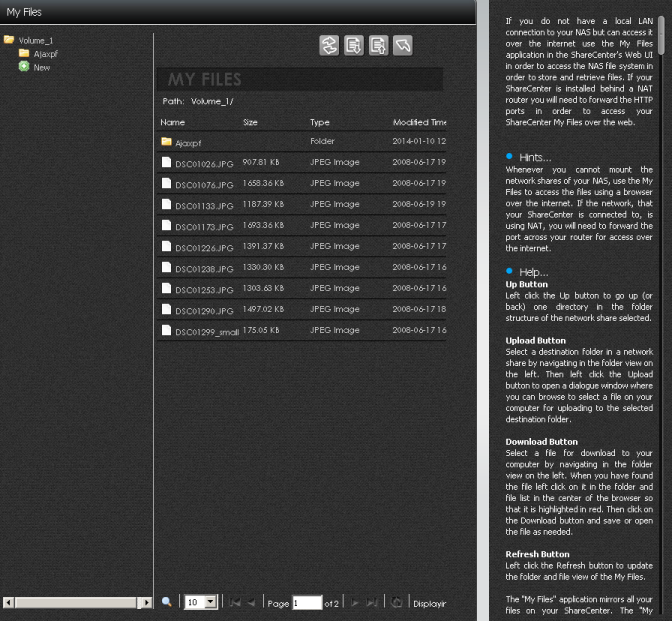This screenshot has height=621, width=672.
Task: Click the Refresh Button help heading
Action: 537,554
